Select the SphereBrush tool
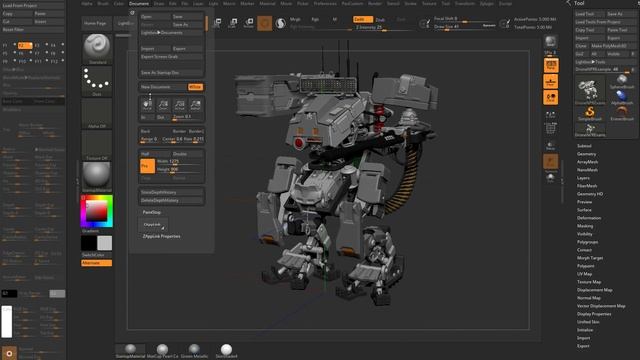The height and width of the screenshot is (360, 640). point(622,81)
